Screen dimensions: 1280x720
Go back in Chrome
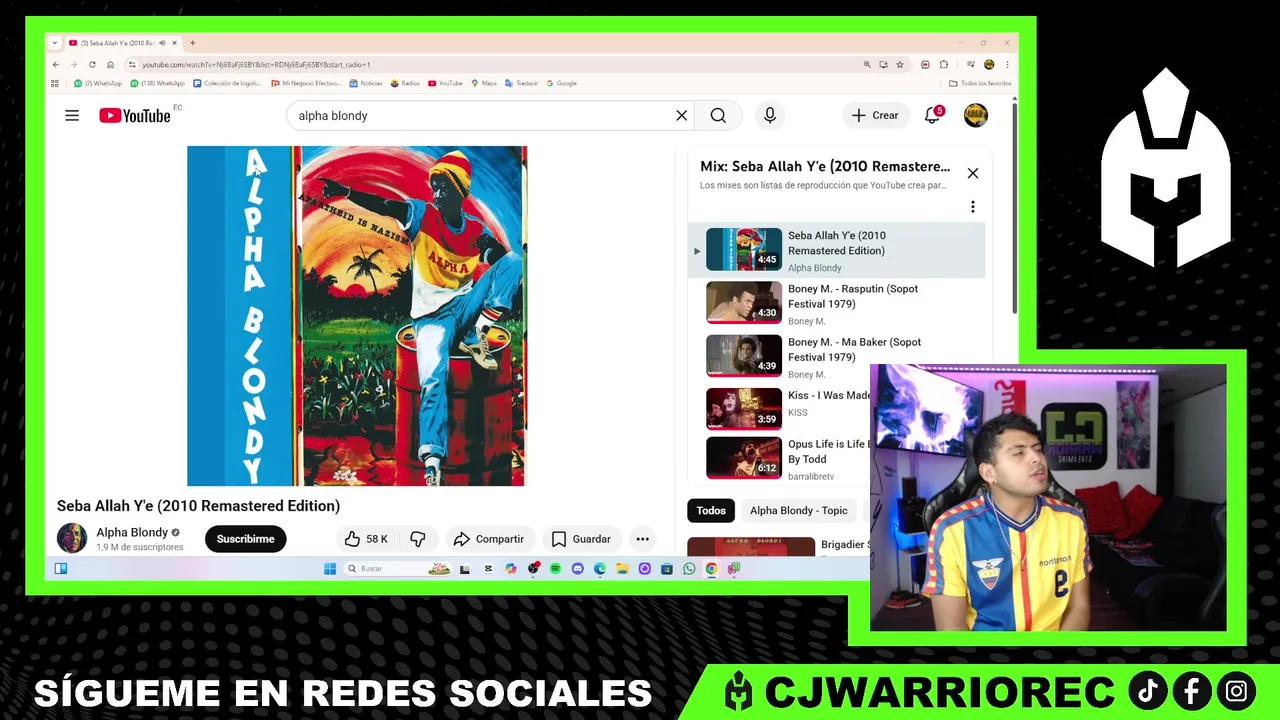pyautogui.click(x=56, y=65)
